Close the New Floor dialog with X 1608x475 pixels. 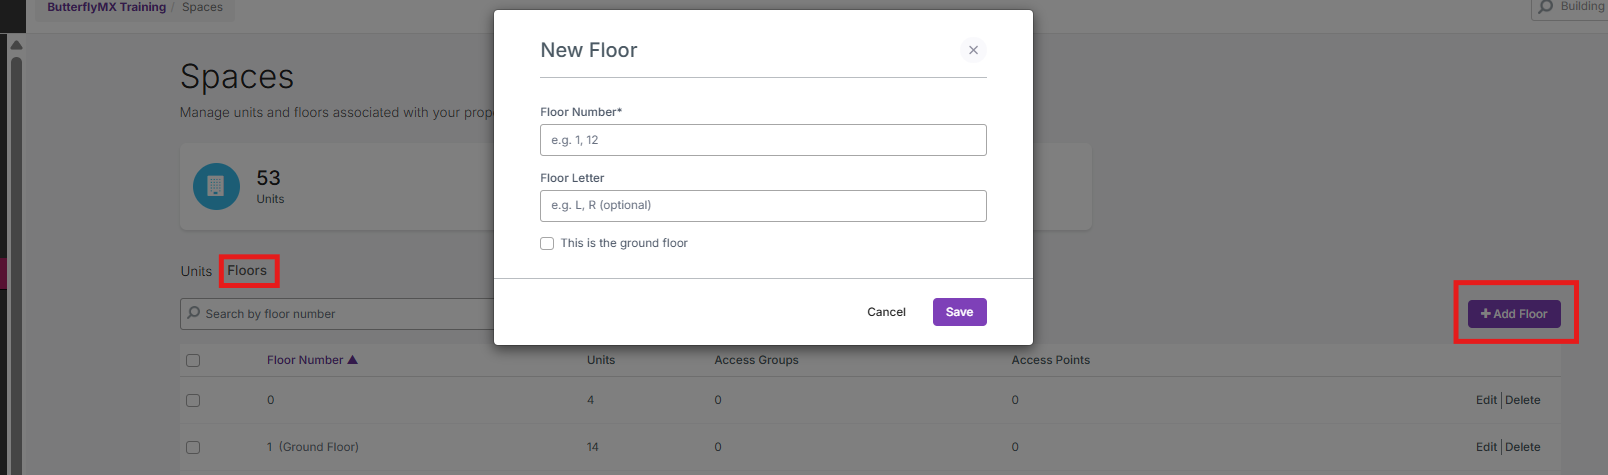click(x=973, y=50)
